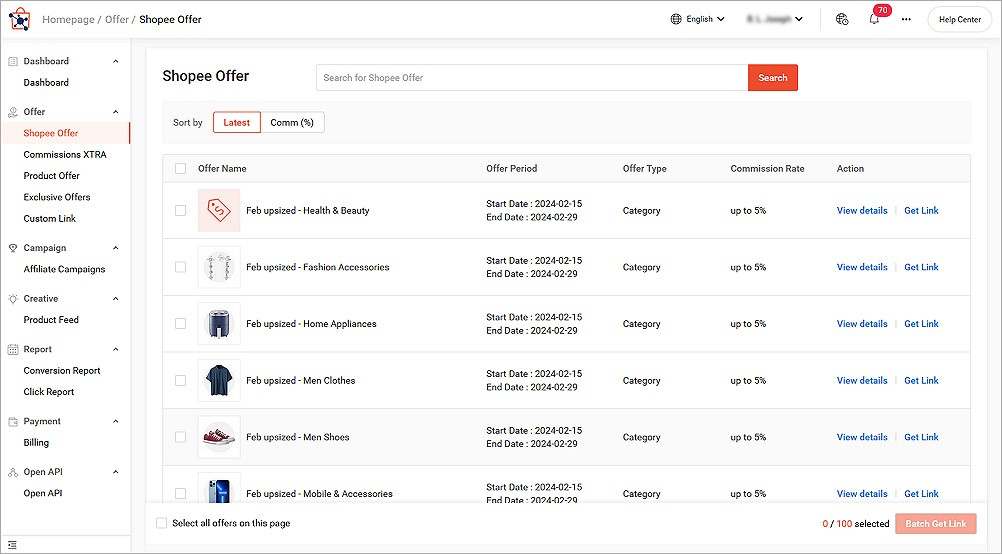Image resolution: width=1002 pixels, height=554 pixels.
Task: Click the Batch Get Link button
Action: coord(936,523)
